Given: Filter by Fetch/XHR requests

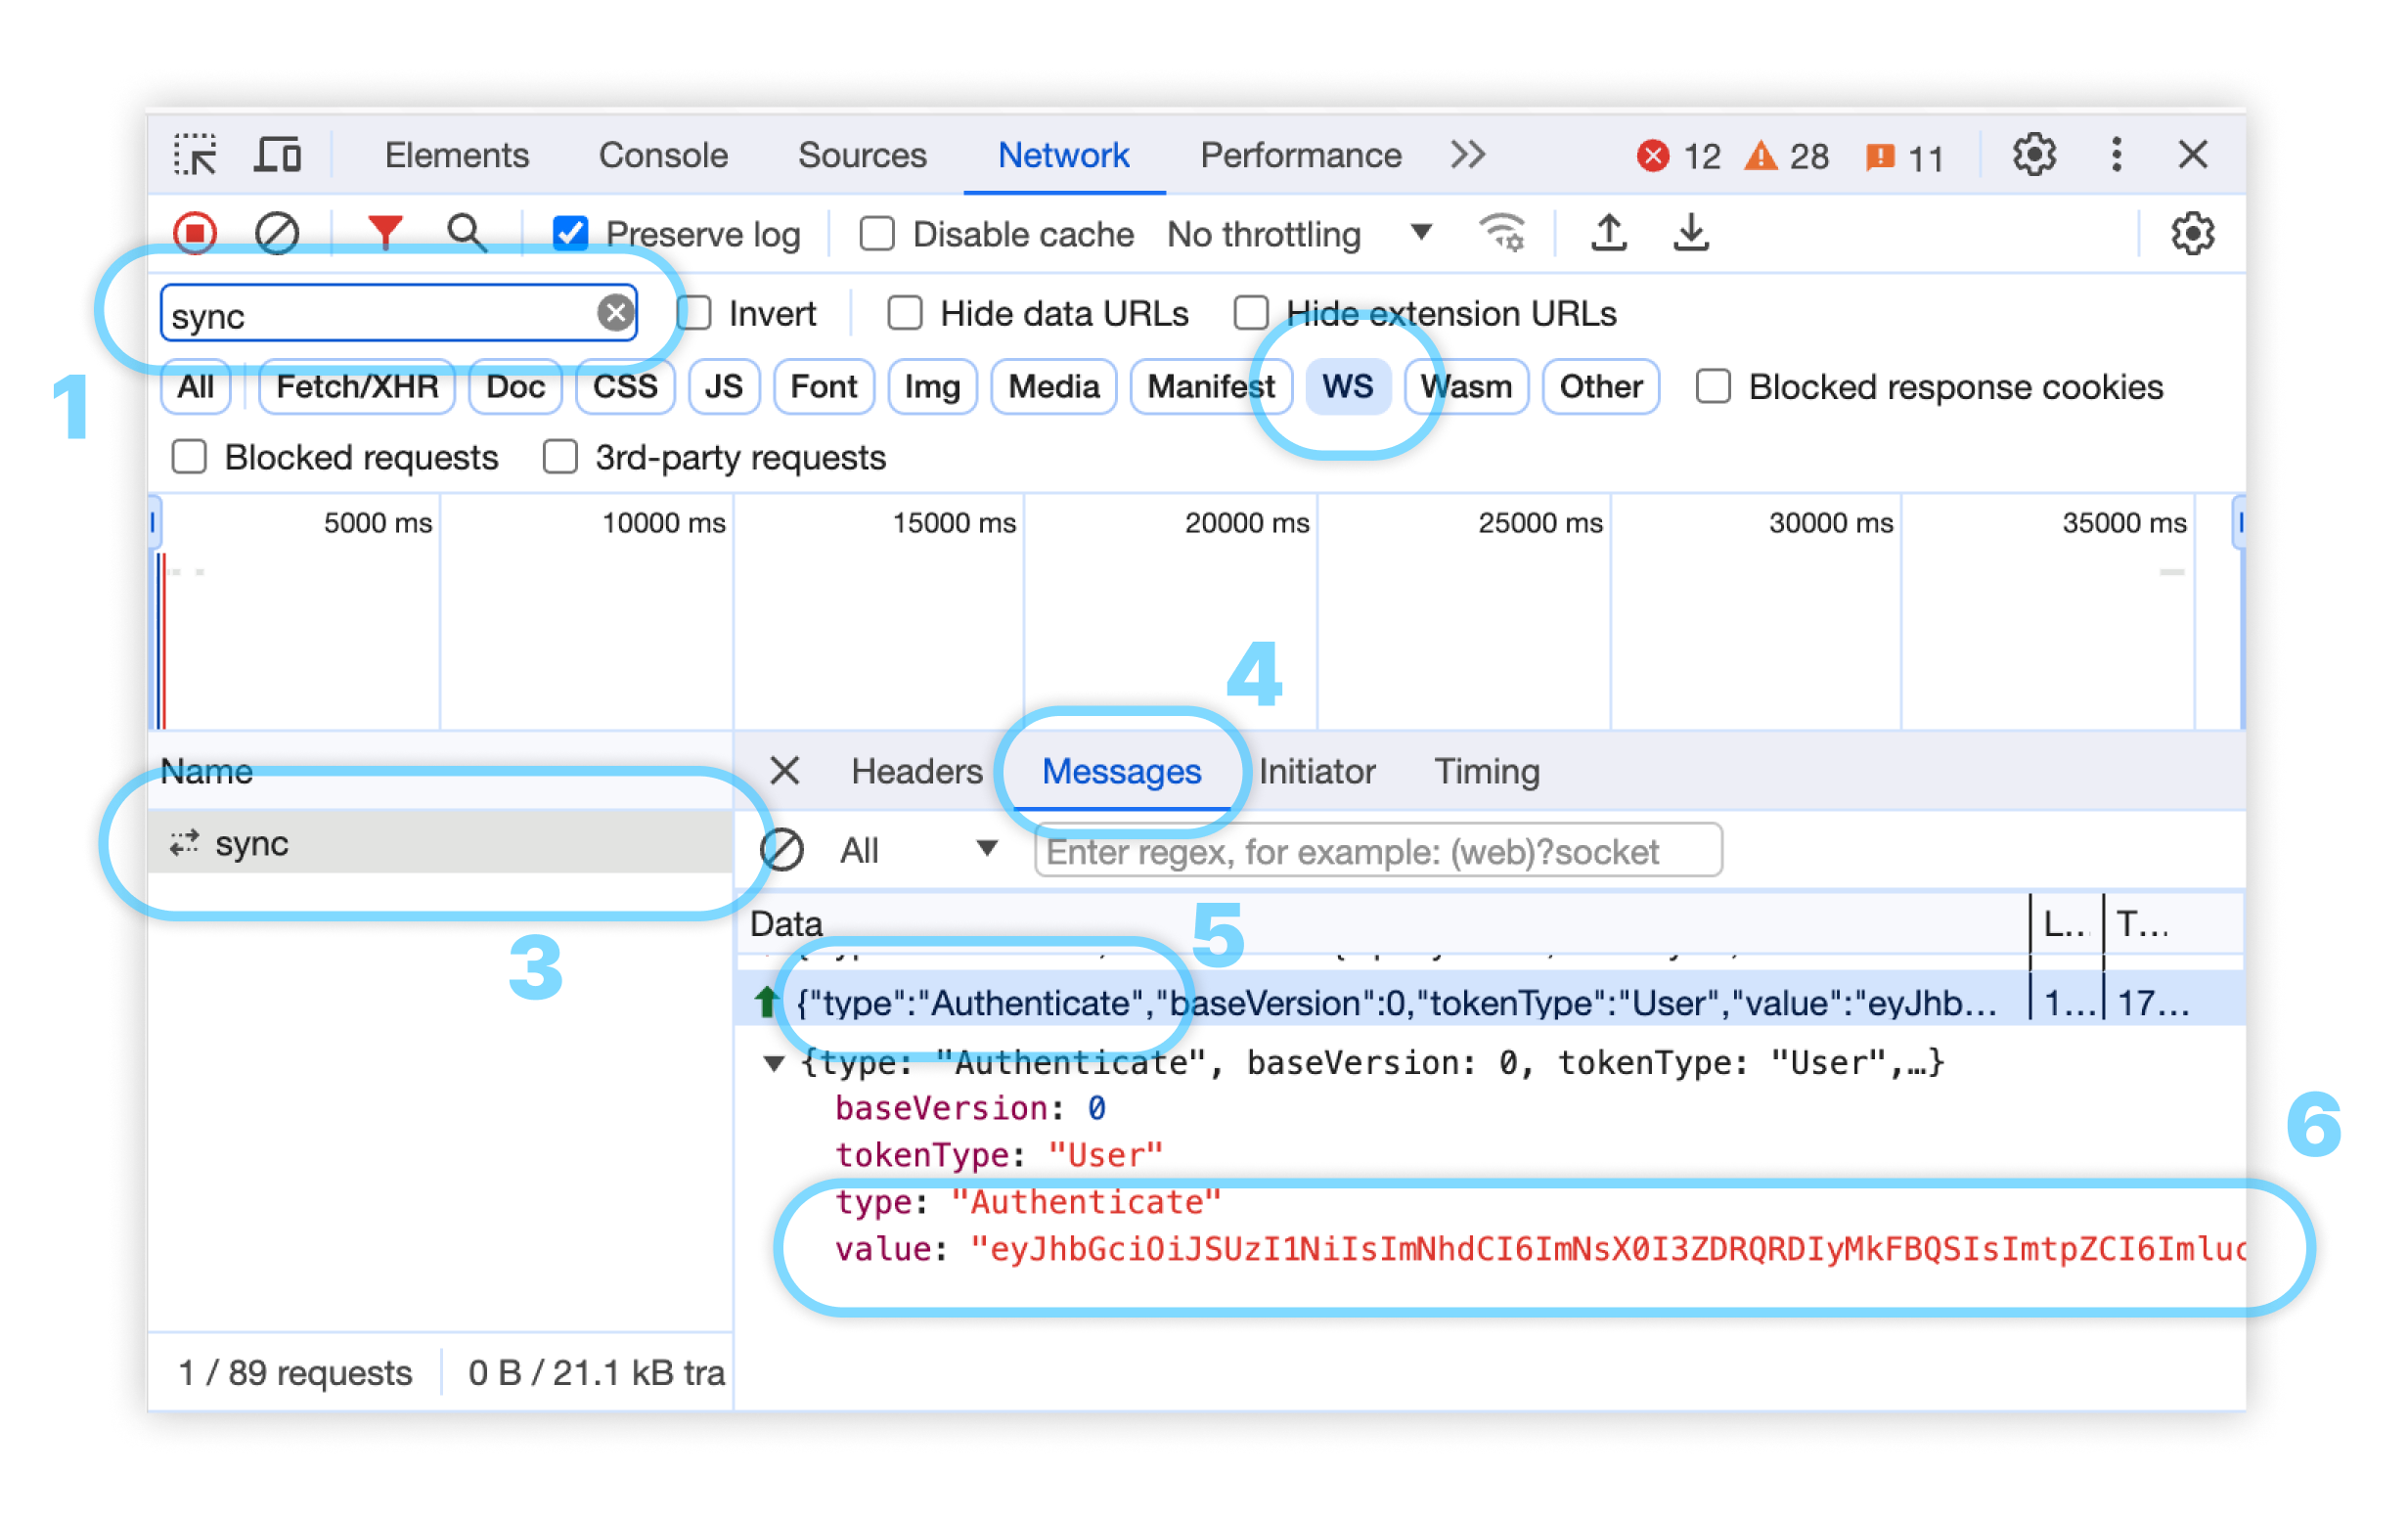Looking at the screenshot, I should 357,386.
